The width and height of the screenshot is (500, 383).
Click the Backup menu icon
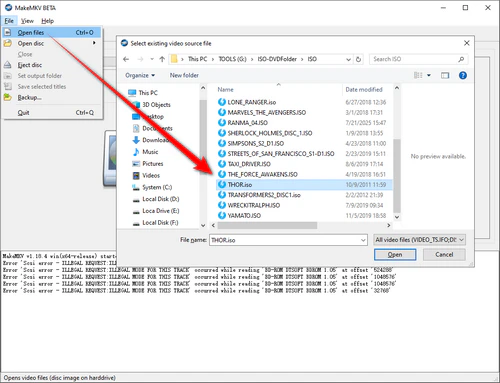(x=8, y=97)
